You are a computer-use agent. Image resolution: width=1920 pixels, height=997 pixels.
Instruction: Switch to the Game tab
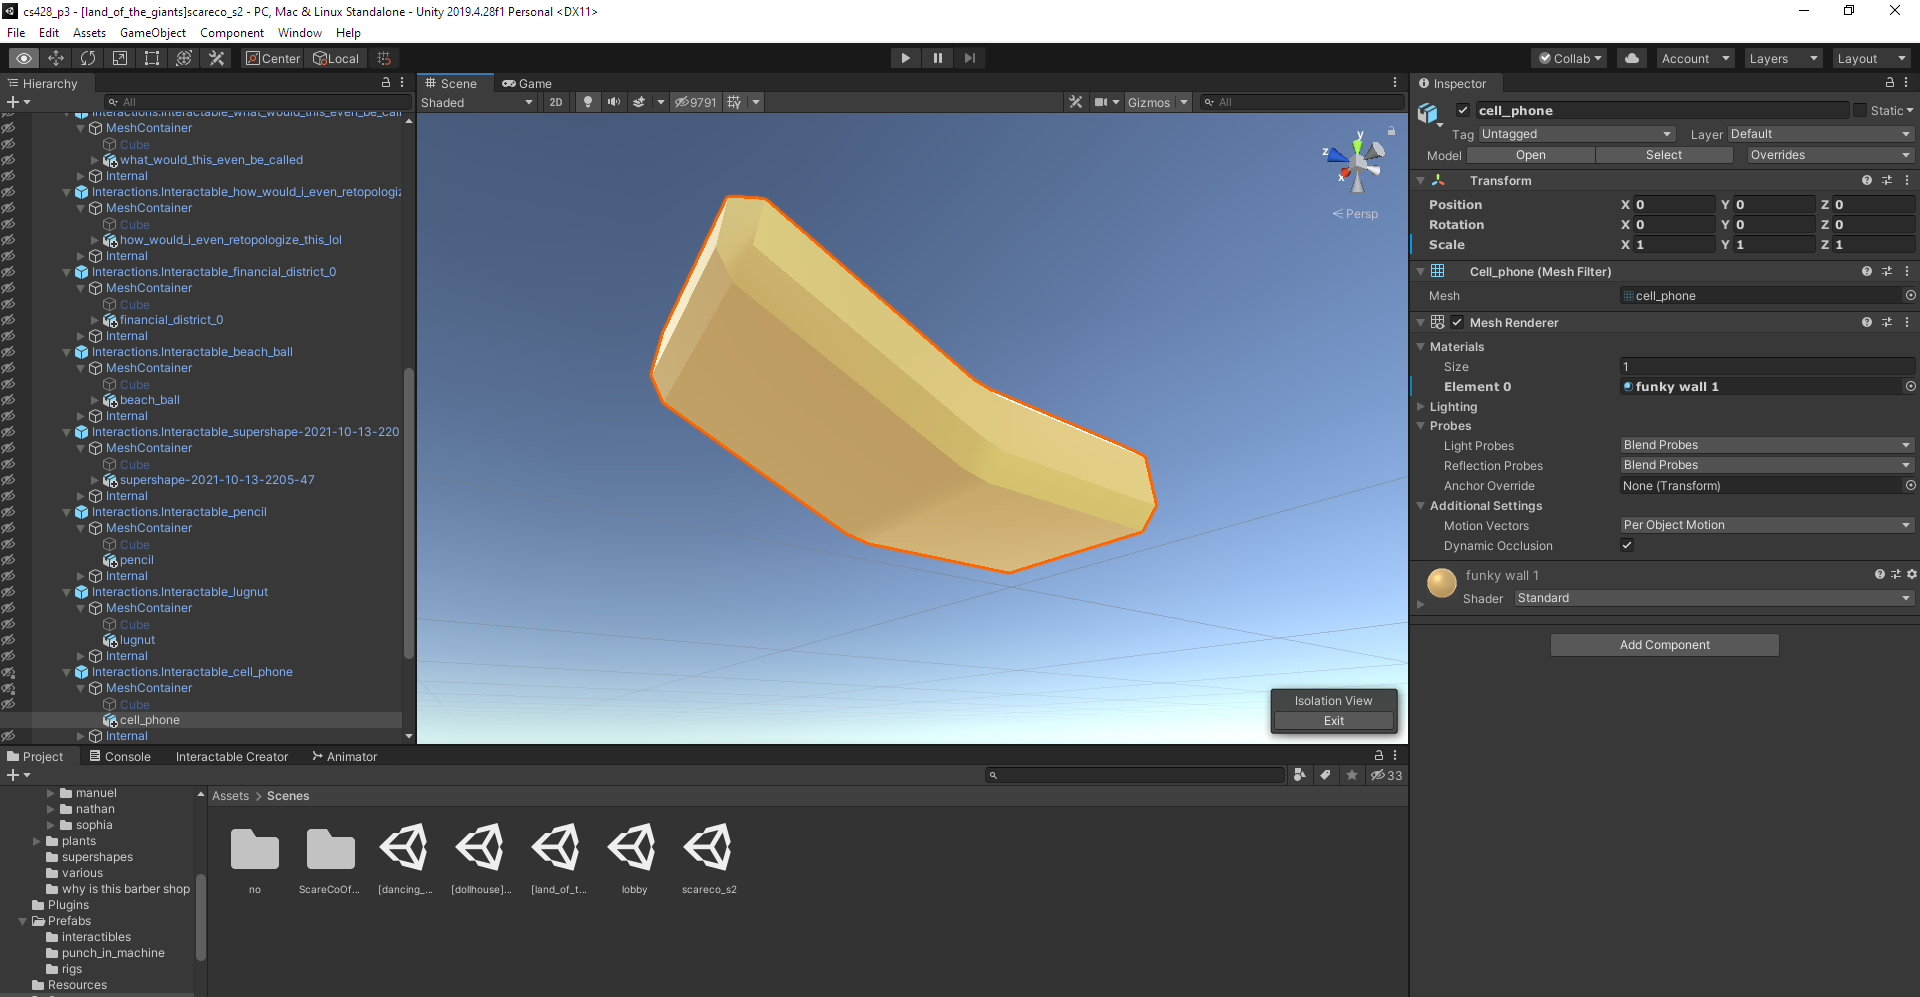[527, 83]
